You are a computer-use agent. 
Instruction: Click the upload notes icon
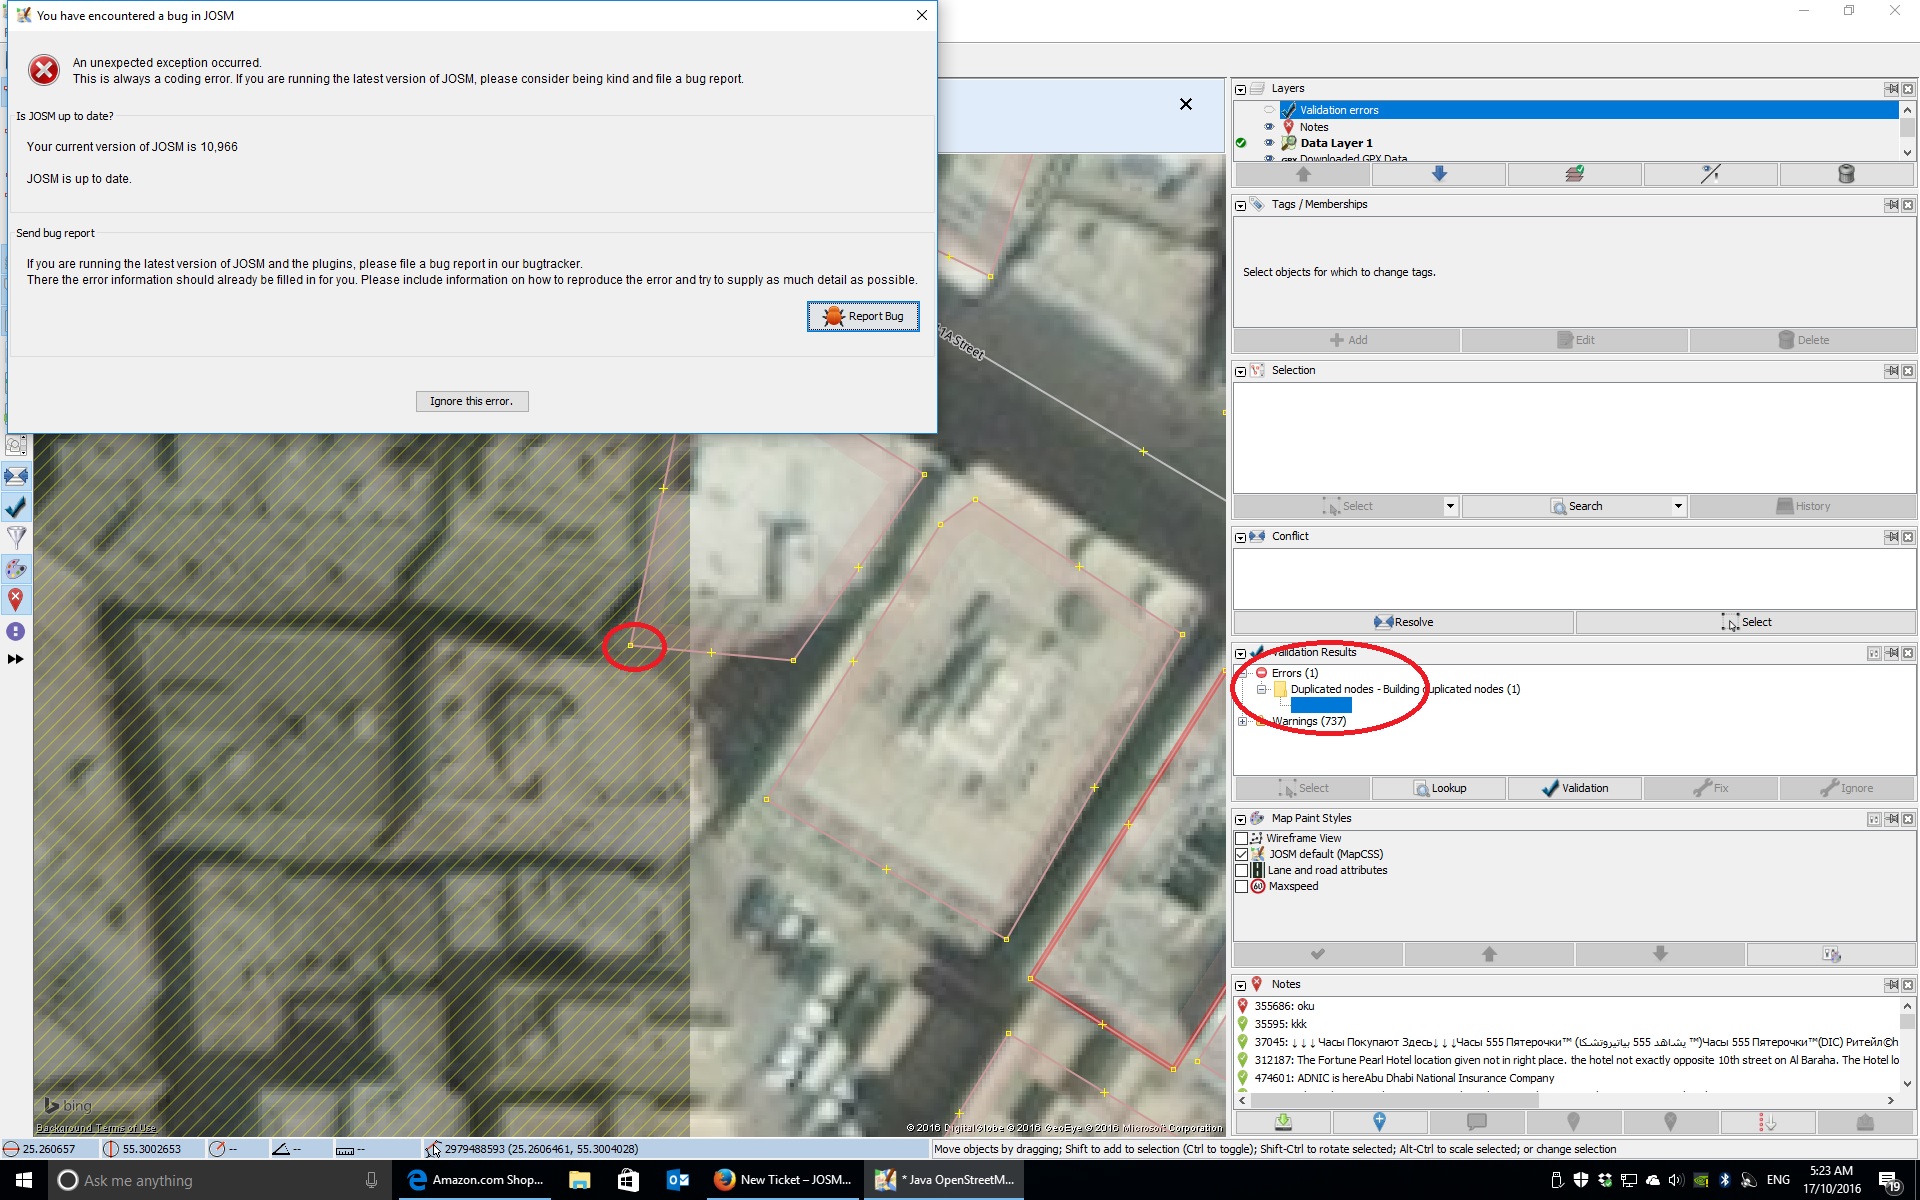pyautogui.click(x=1865, y=1122)
